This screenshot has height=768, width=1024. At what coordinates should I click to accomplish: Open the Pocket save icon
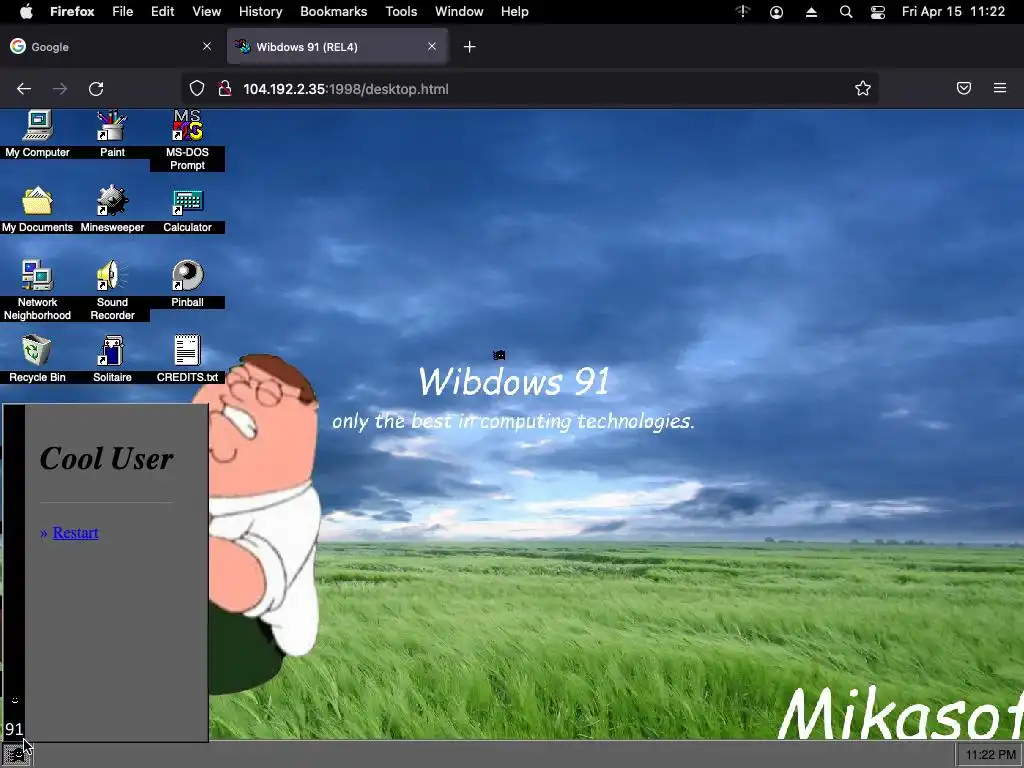(964, 88)
